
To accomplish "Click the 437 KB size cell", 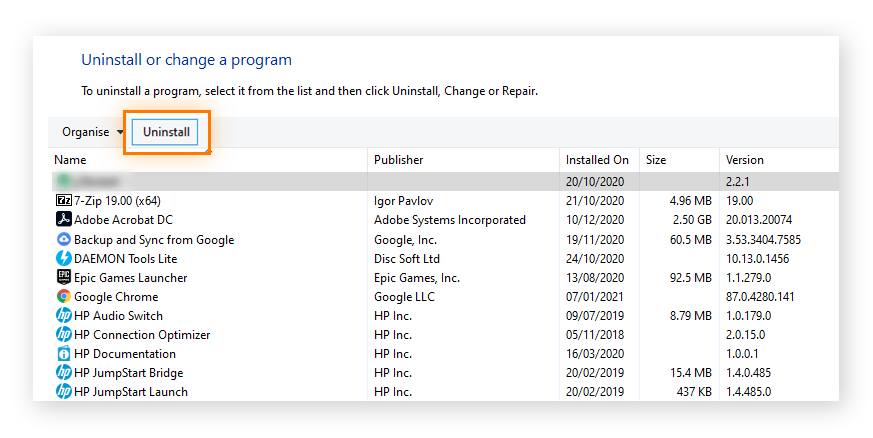I will (x=694, y=391).
